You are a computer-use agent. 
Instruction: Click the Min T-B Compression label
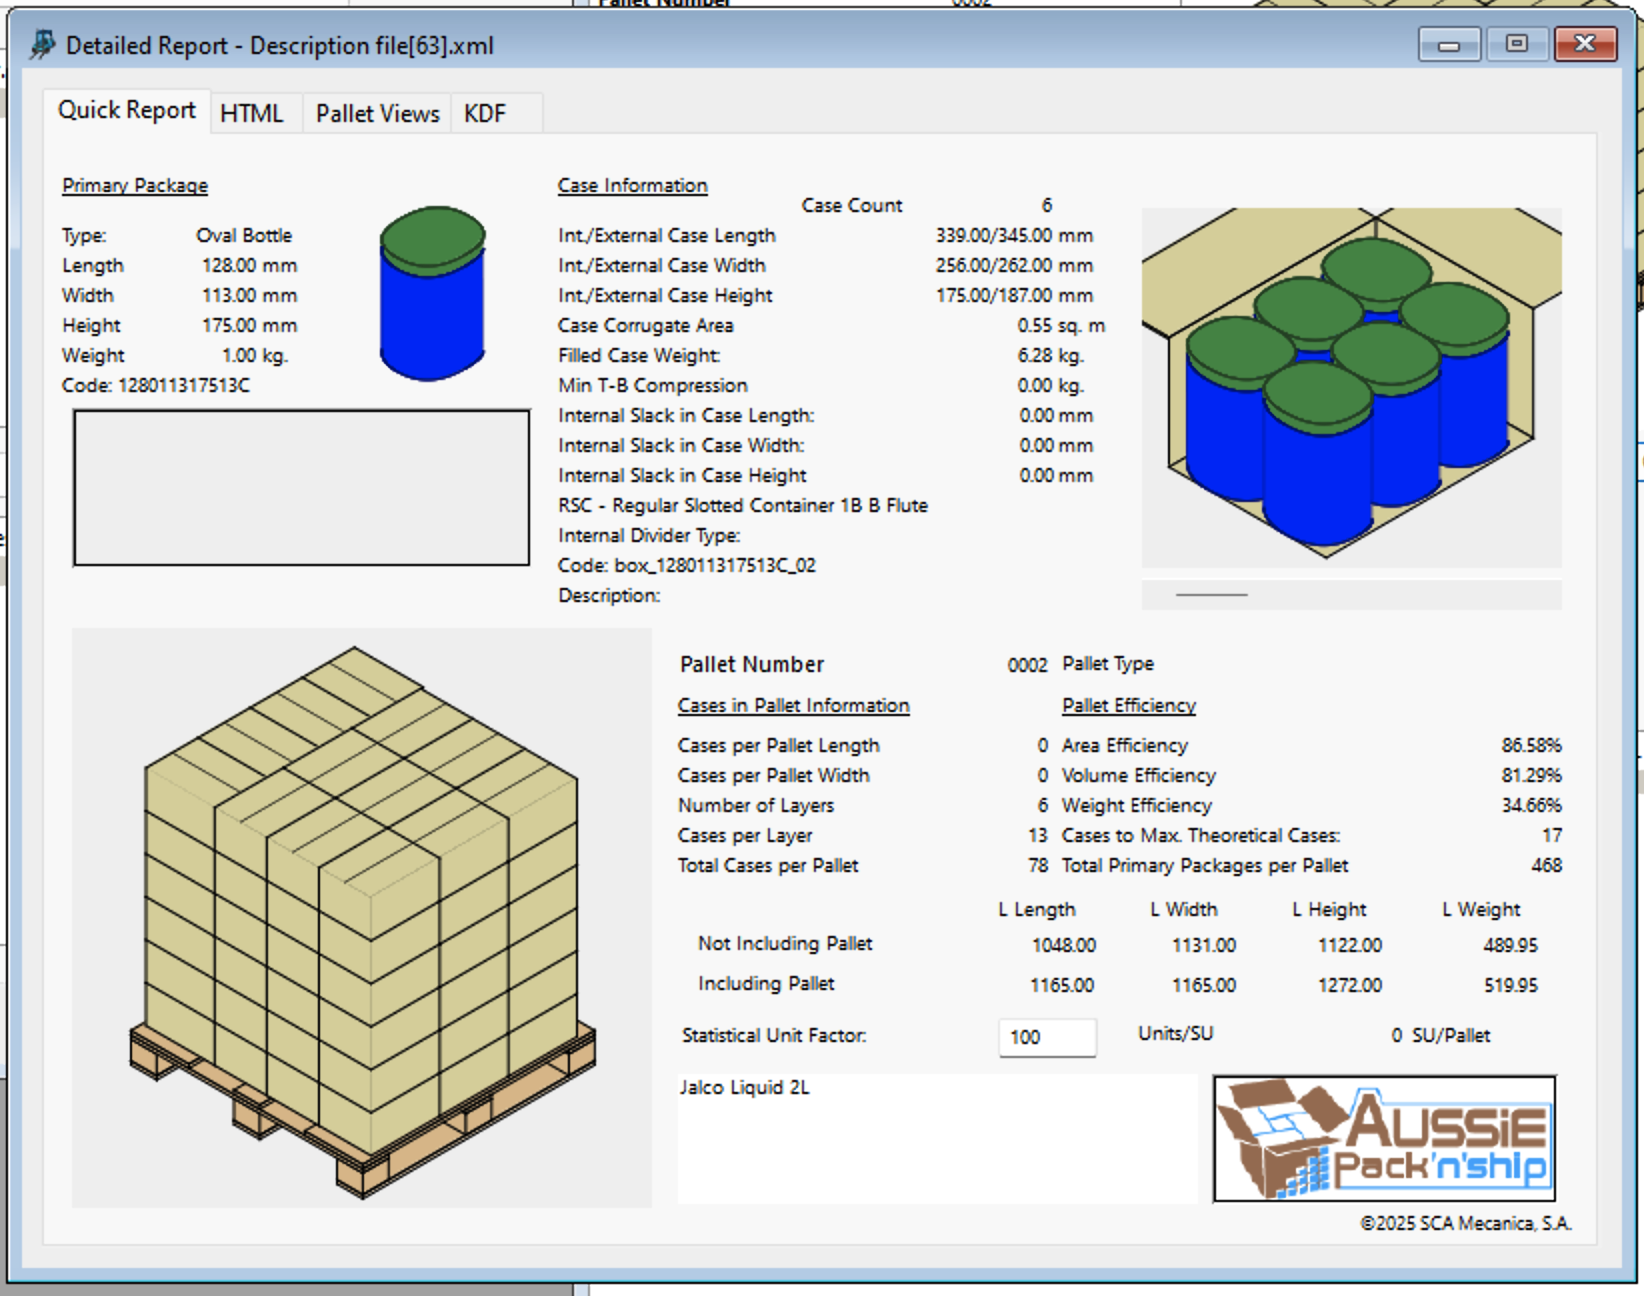click(x=653, y=385)
